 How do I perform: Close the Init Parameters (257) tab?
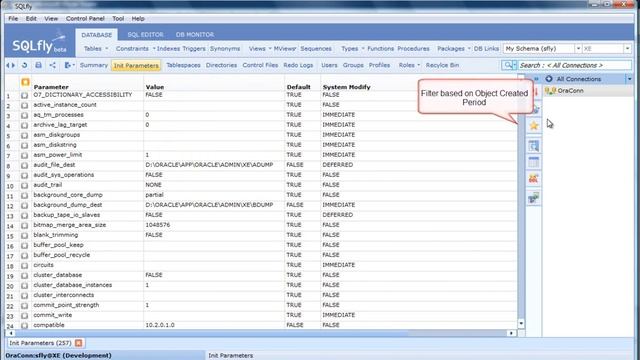tap(79, 343)
